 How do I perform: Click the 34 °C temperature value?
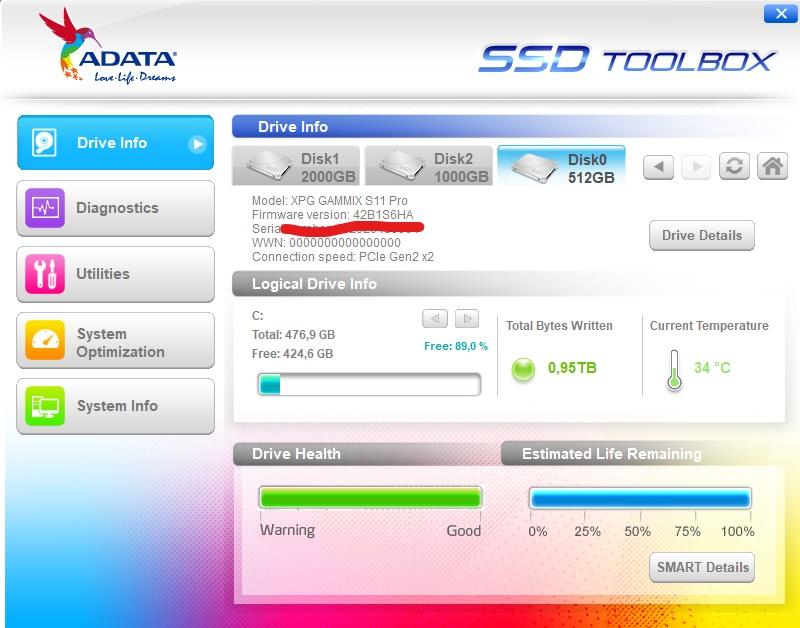712,367
